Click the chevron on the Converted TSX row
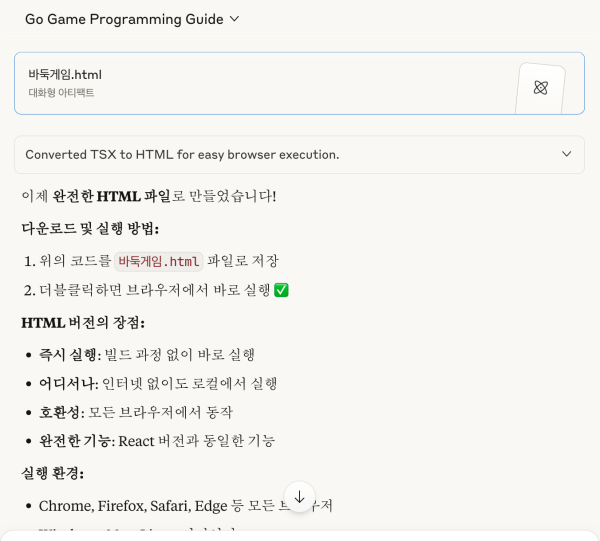This screenshot has height=541, width=600. coord(566,155)
